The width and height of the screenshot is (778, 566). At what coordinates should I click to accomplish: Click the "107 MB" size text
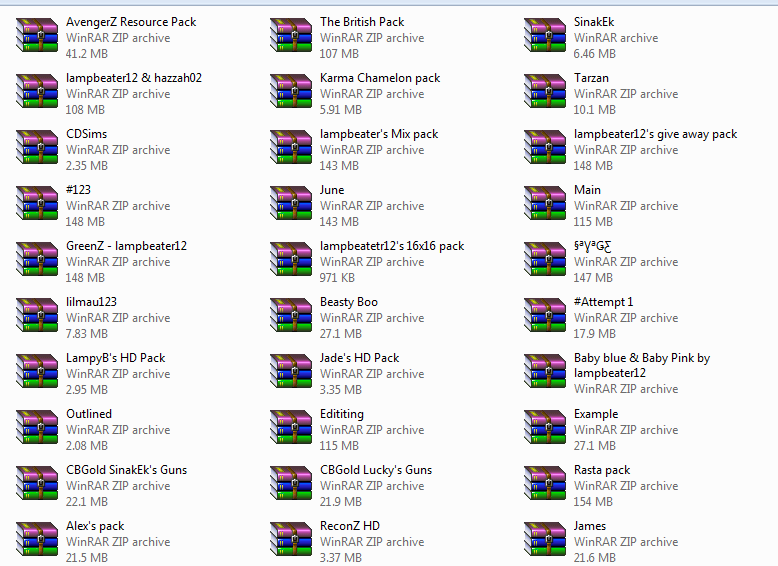(x=339, y=54)
